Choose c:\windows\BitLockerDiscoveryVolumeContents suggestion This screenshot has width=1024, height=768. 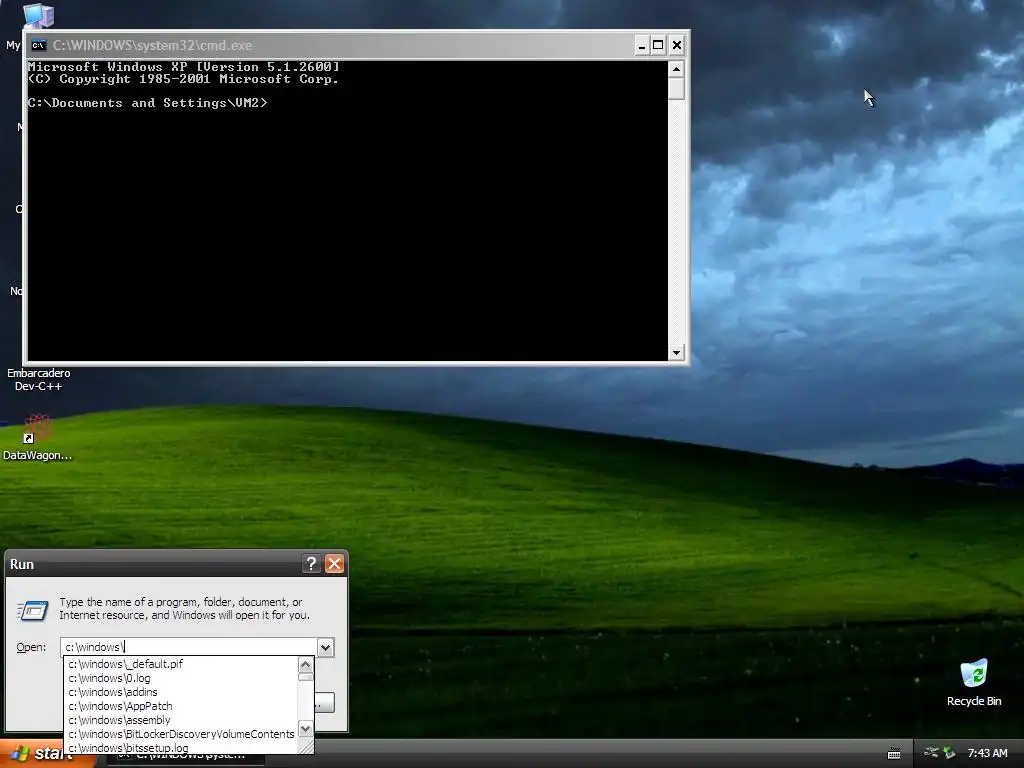(180, 734)
